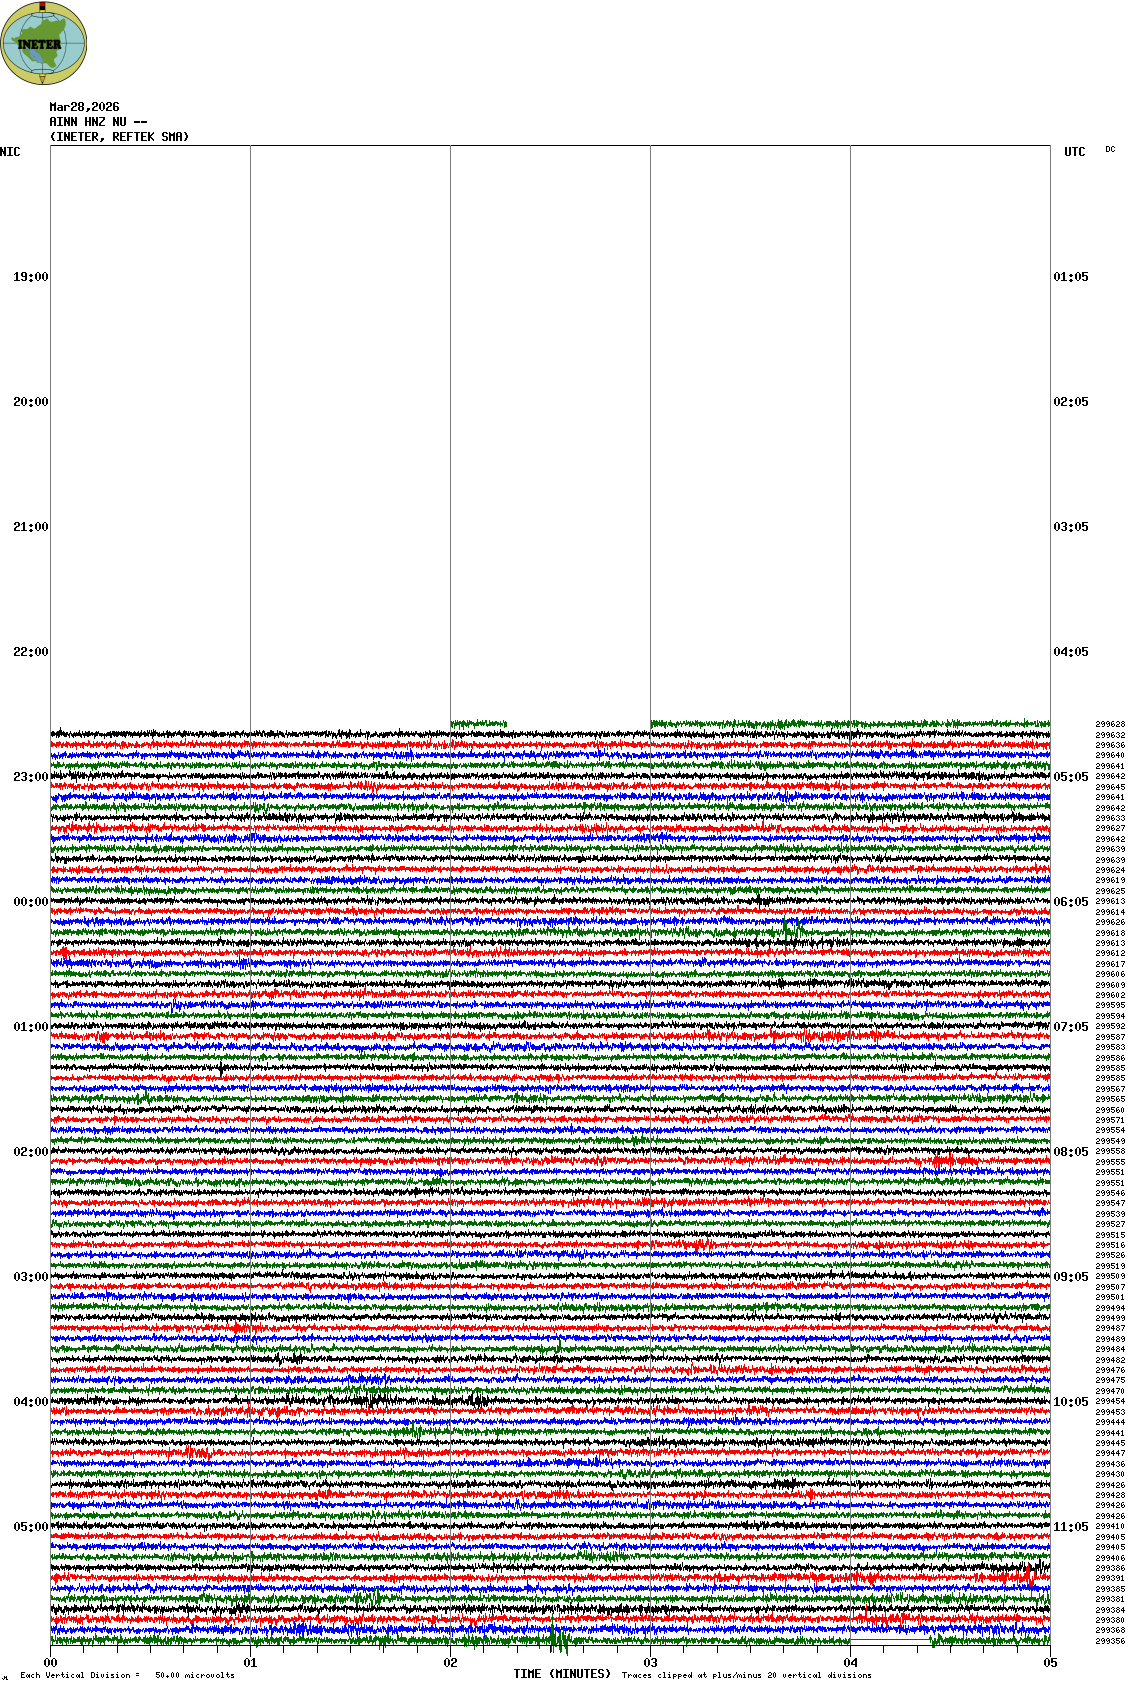This screenshot has height=1689, width=1130.
Task: Select the 19:00 local time marker
Action: coord(30,277)
